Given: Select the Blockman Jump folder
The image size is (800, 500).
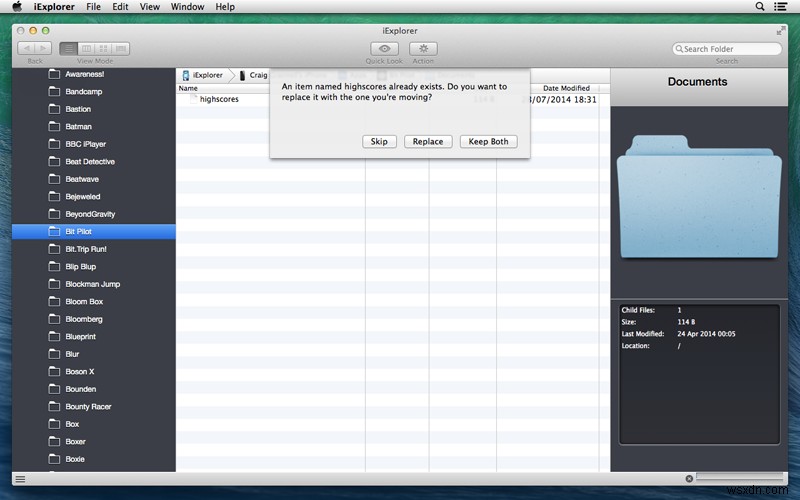Looking at the screenshot, I should (94, 284).
